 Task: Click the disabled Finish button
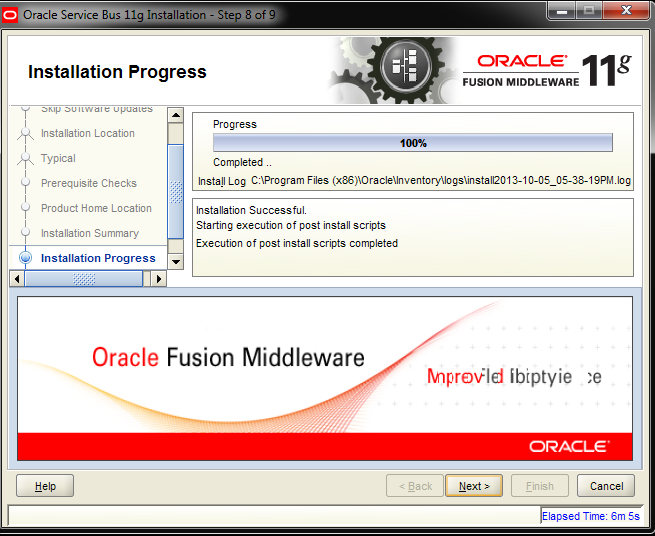(540, 486)
